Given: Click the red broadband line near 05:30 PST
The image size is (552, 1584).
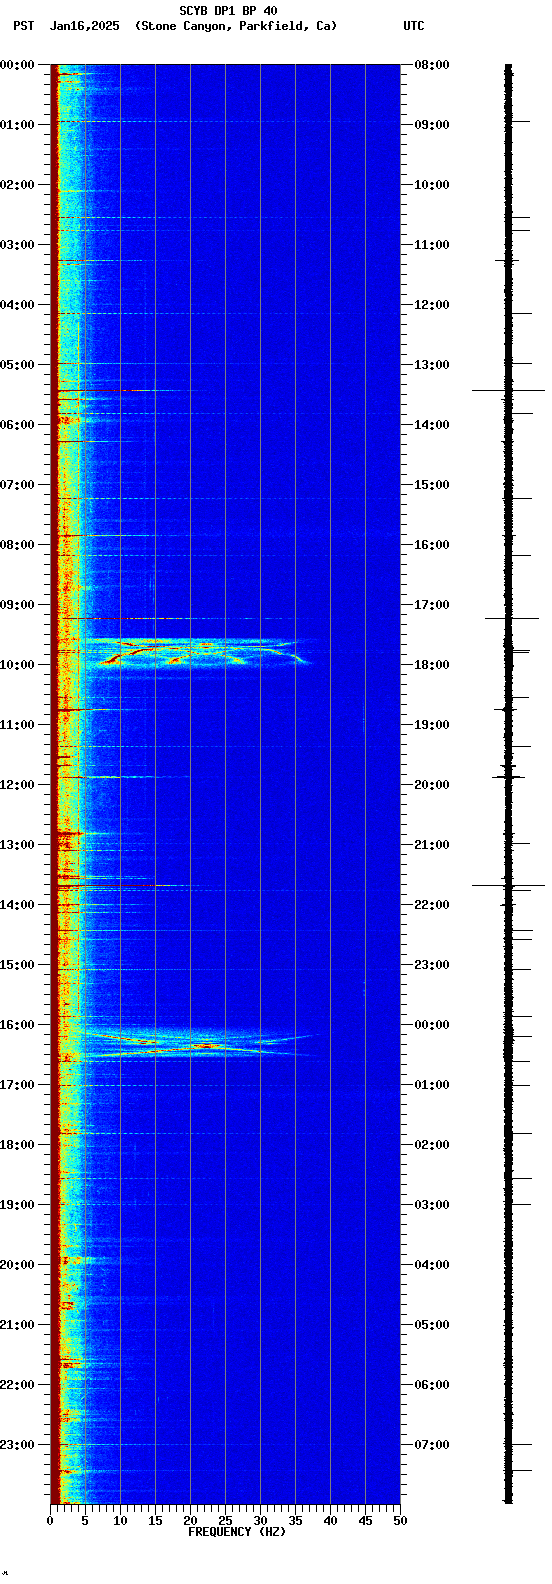Looking at the screenshot, I should 120,390.
